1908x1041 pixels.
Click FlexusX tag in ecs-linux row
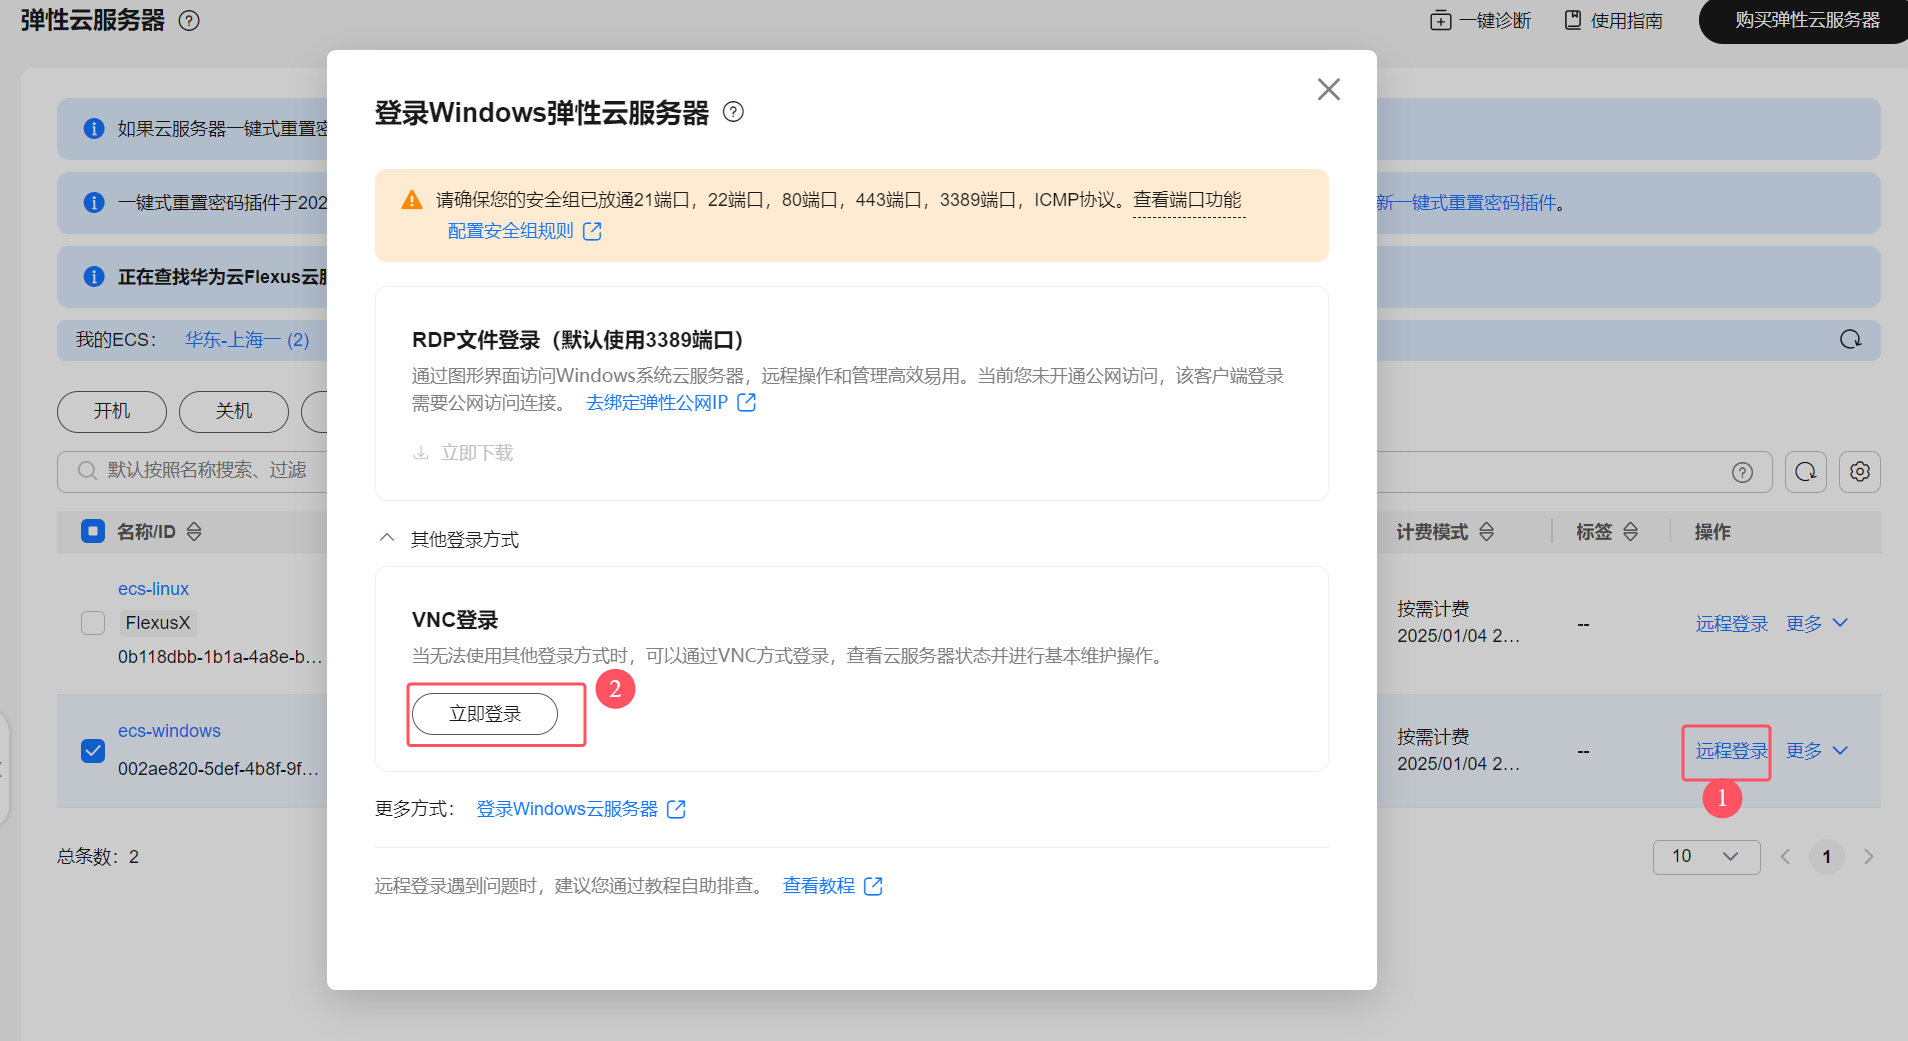click(157, 623)
